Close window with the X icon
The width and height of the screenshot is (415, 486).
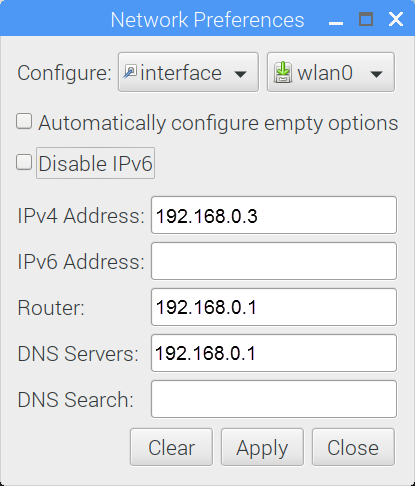tap(396, 19)
